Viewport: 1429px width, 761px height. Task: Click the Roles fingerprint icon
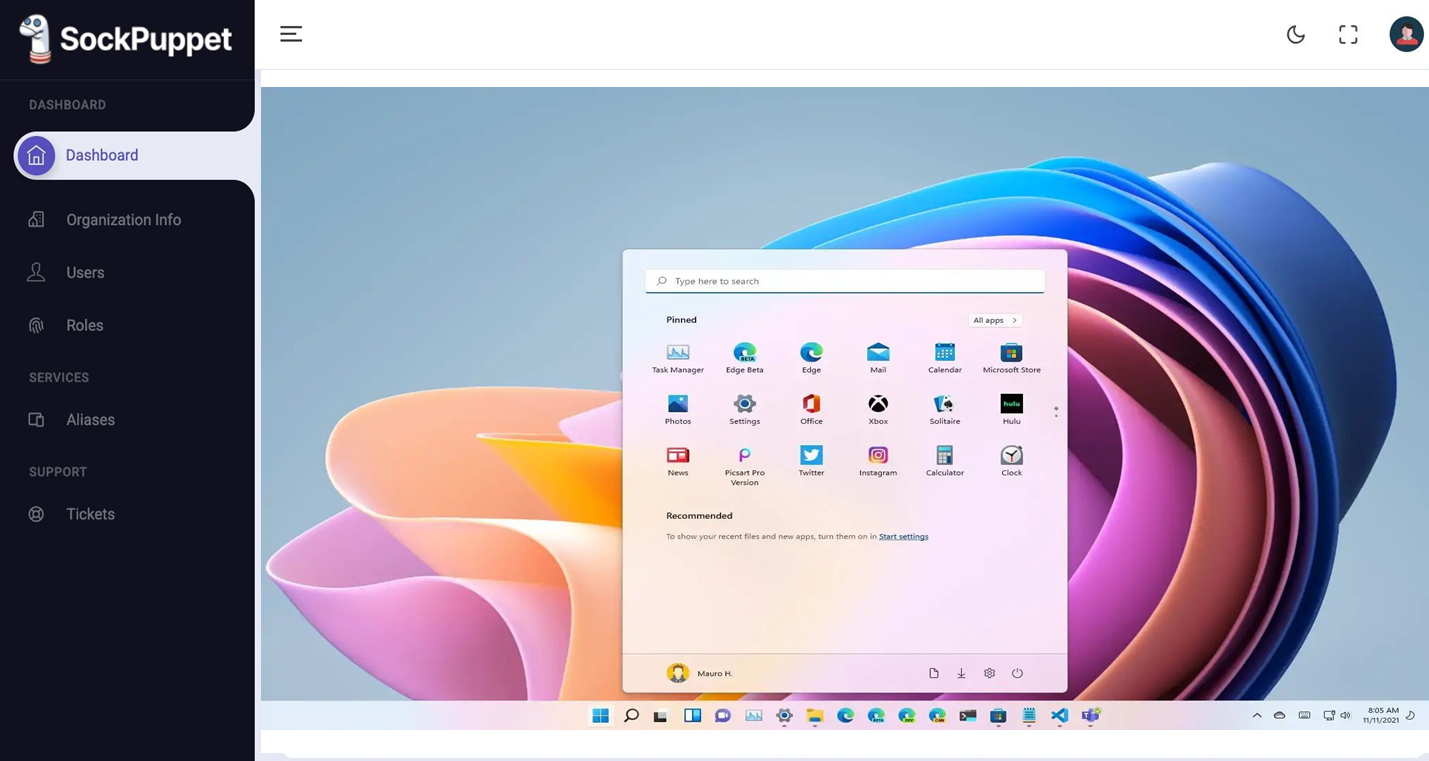(x=36, y=325)
